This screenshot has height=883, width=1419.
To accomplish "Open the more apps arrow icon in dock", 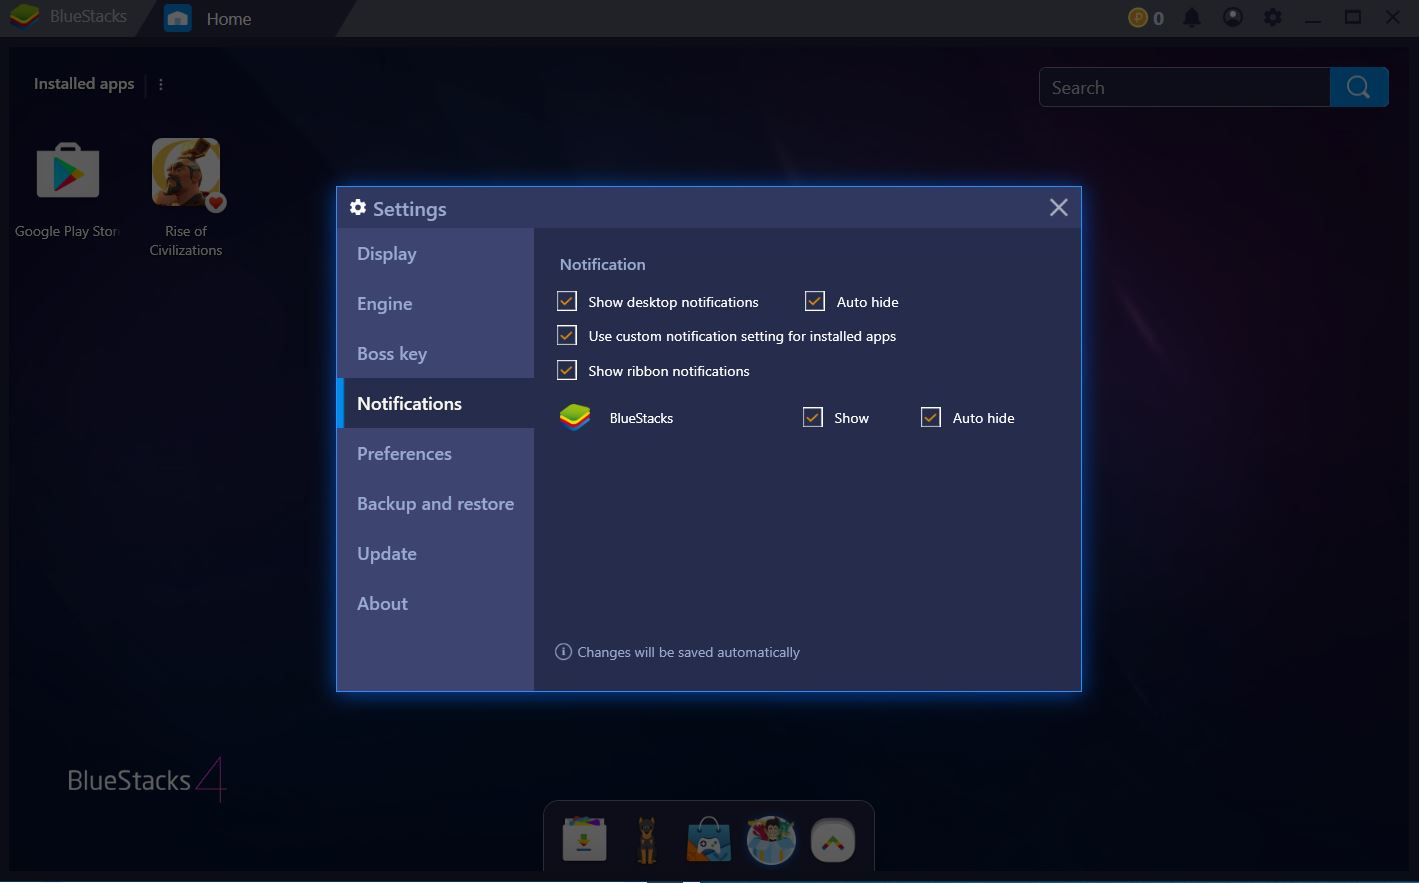I will click(833, 840).
